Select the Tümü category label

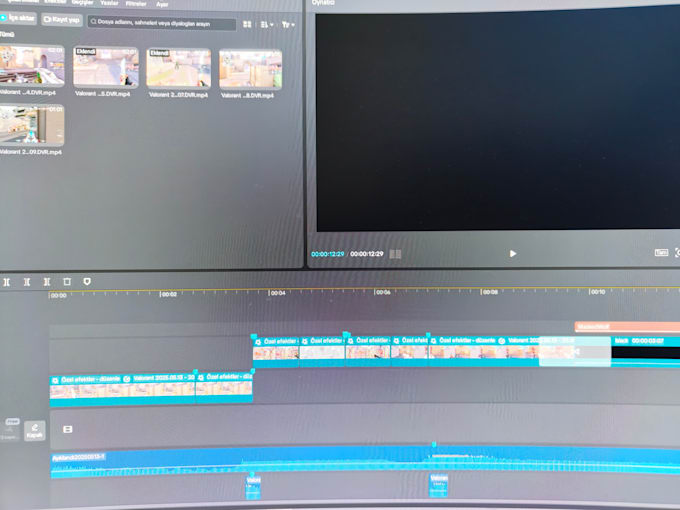[x=7, y=34]
